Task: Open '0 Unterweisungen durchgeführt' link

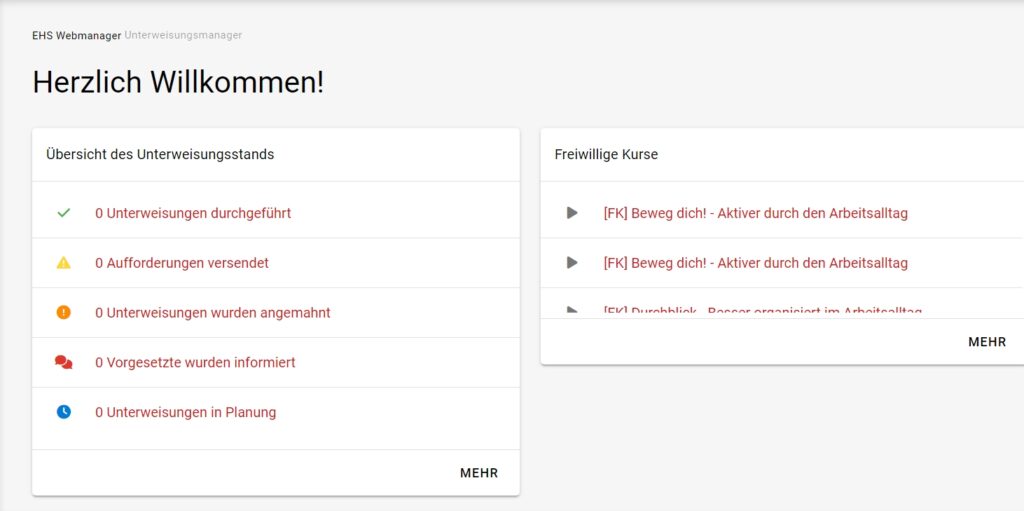Action: (193, 213)
